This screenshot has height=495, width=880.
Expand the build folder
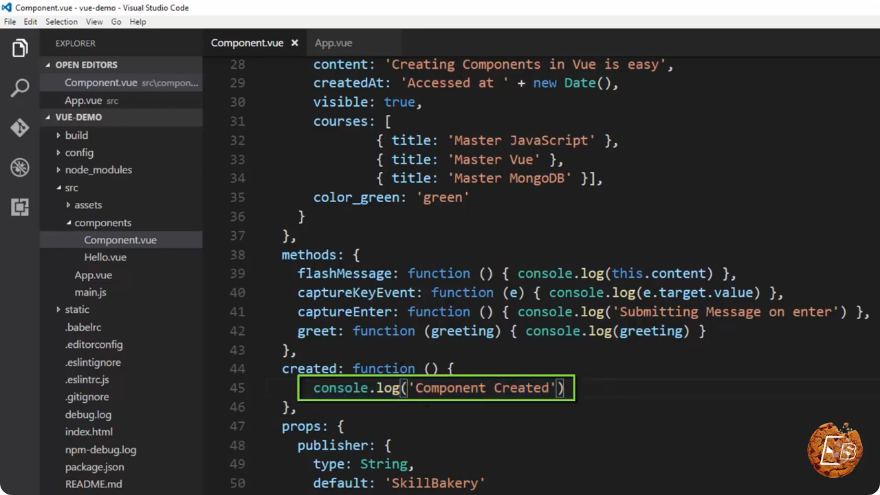76,135
